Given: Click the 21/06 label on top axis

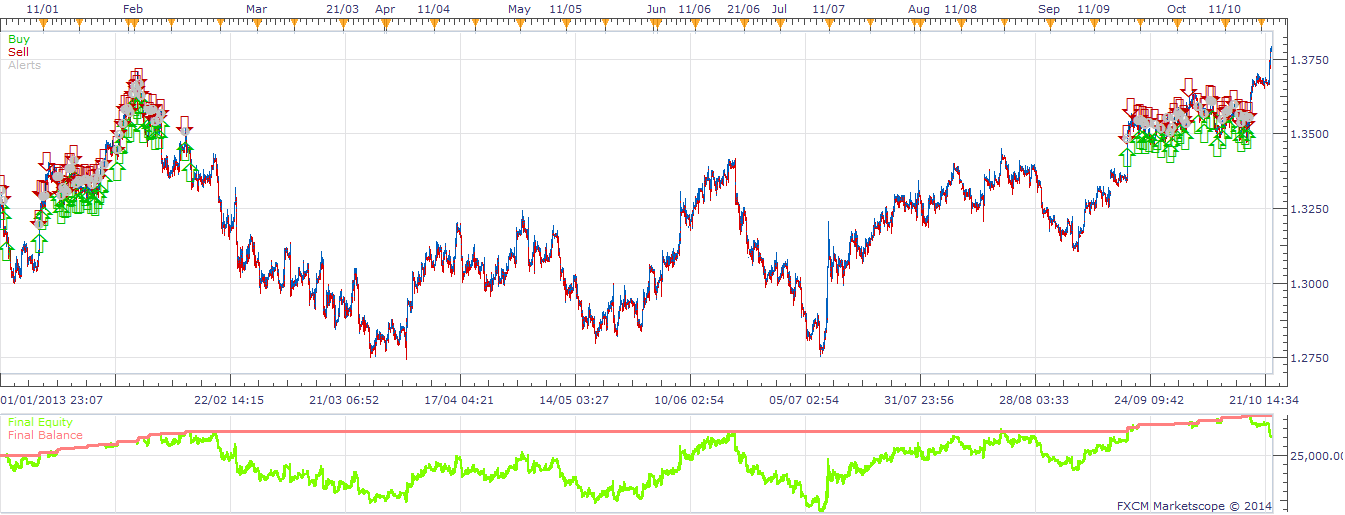Looking at the screenshot, I should coord(743,8).
